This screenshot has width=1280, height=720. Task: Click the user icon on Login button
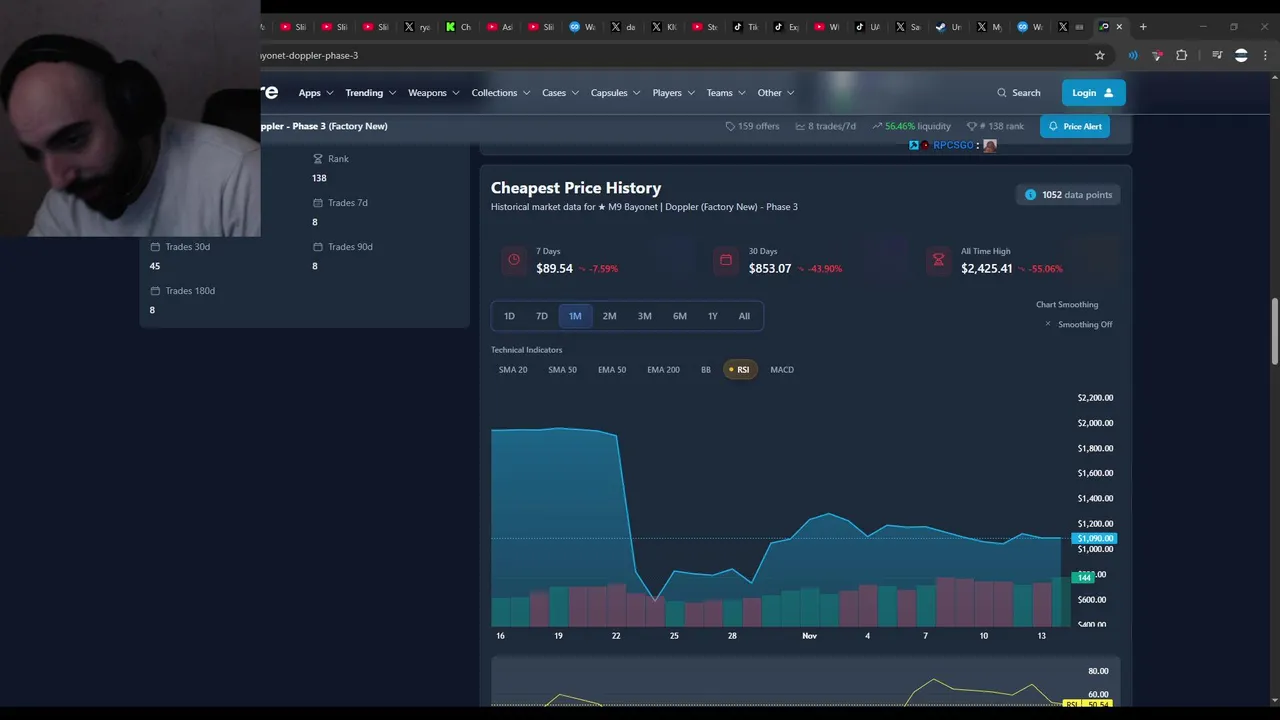tap(1108, 93)
